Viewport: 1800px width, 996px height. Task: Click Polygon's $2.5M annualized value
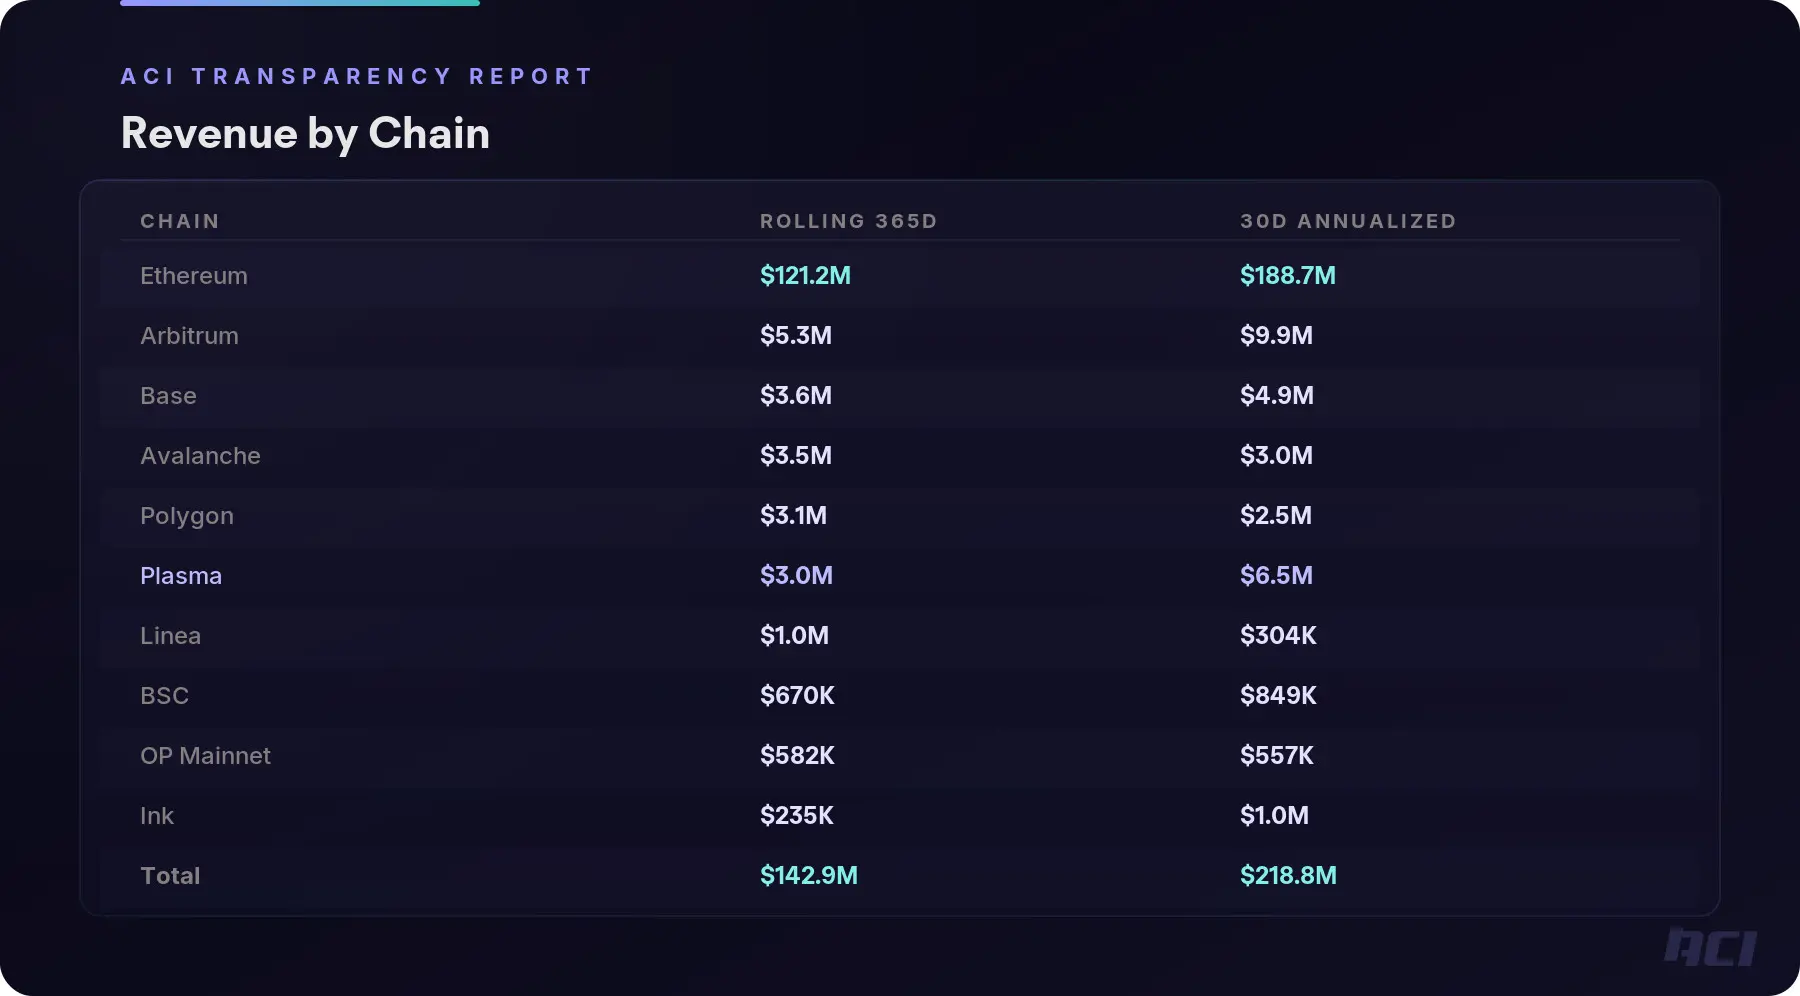[1275, 516]
